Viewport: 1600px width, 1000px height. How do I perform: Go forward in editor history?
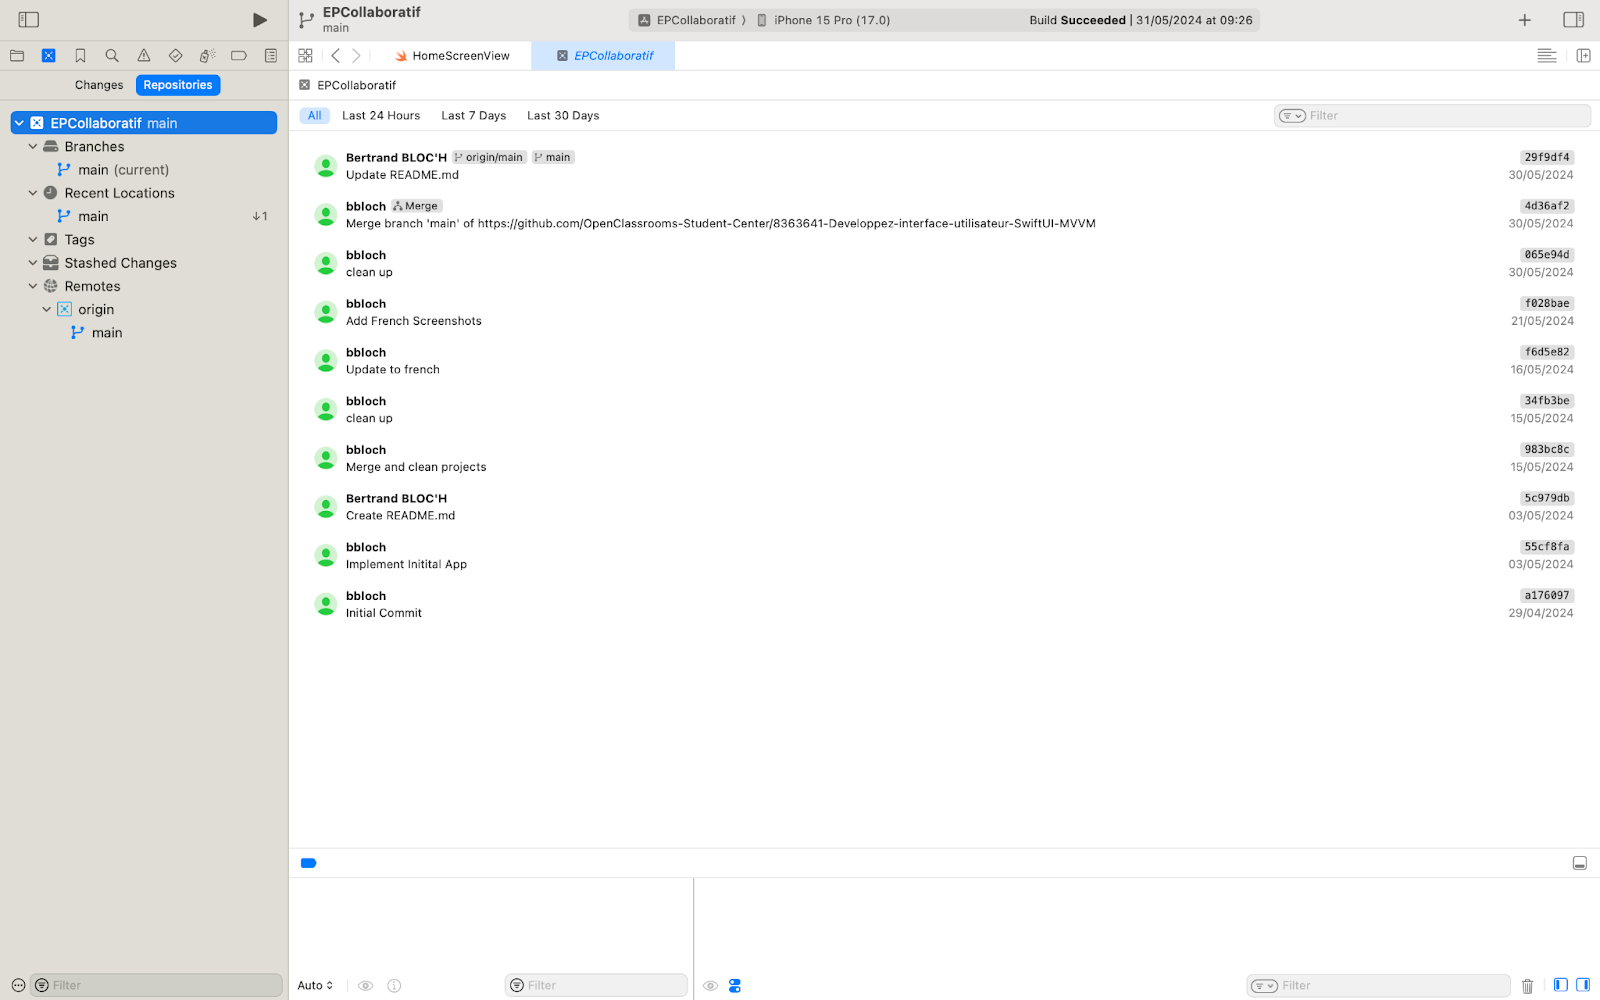point(356,56)
